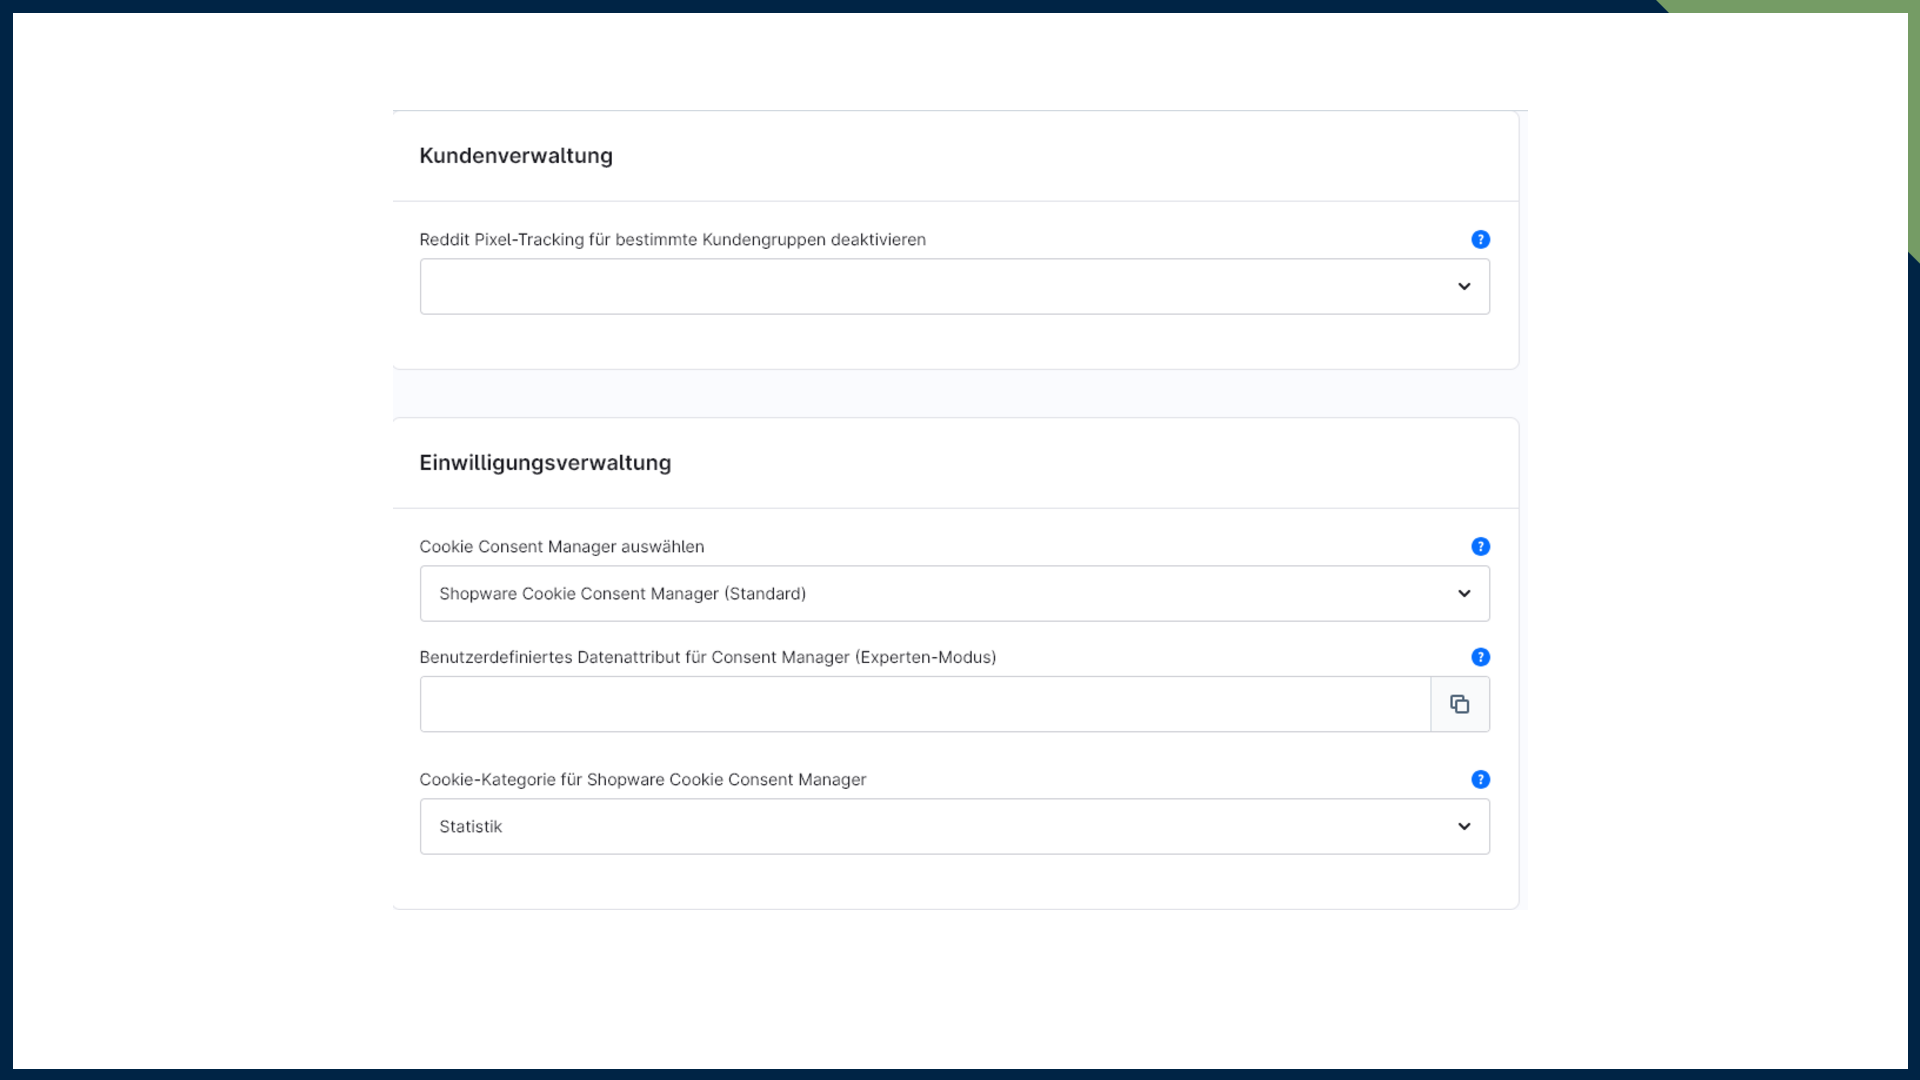Open the empty Kundengruppen deaktivieren dropdown
The width and height of the screenshot is (1920, 1080).
click(x=930, y=287)
